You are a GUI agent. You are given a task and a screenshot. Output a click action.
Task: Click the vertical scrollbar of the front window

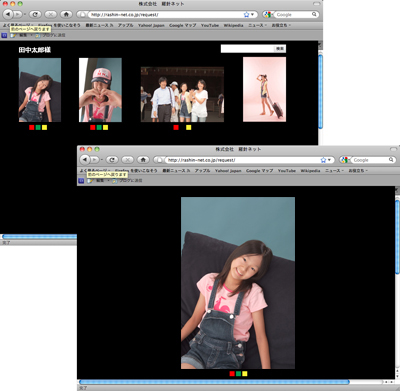(397, 237)
